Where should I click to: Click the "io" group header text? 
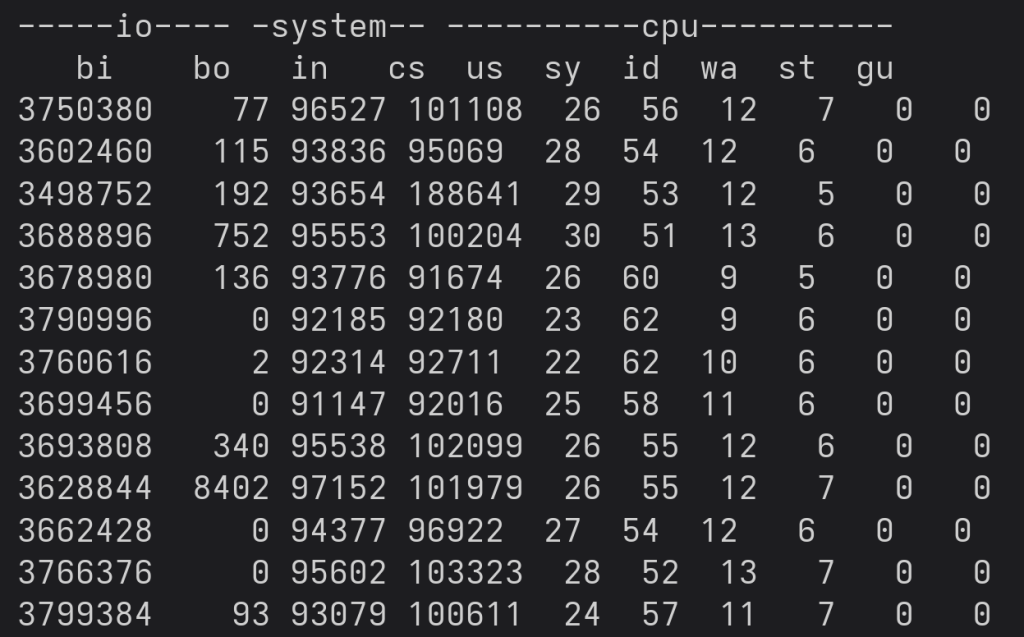tap(135, 27)
